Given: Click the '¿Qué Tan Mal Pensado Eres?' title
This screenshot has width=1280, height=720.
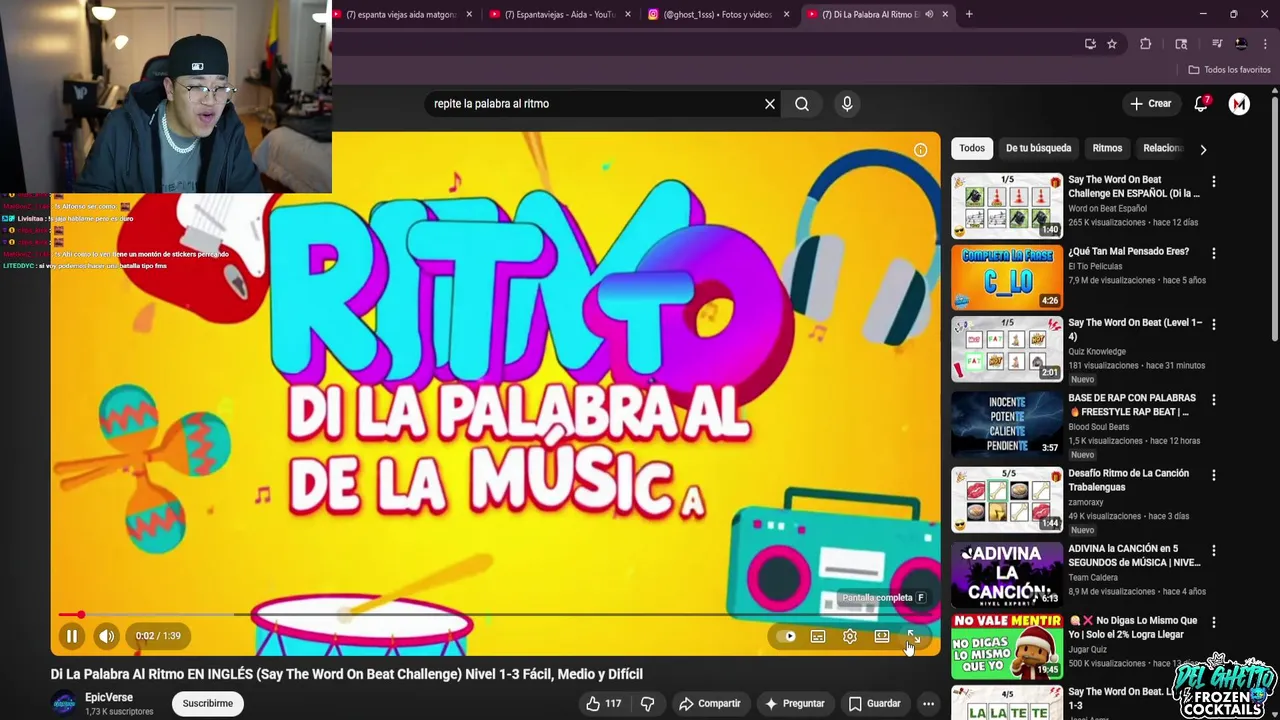Looking at the screenshot, I should pos(1128,252).
